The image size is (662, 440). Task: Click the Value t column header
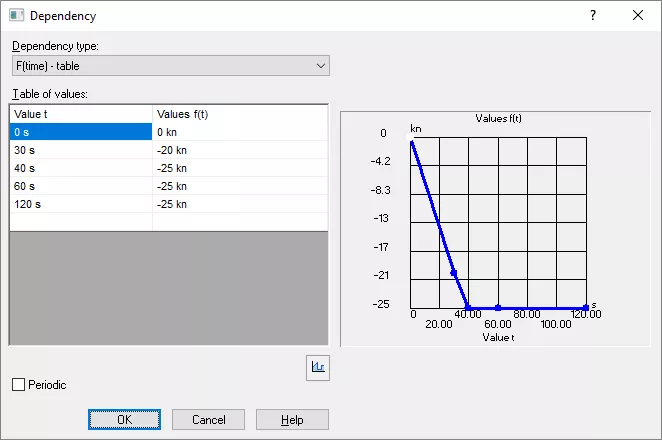(x=80, y=114)
